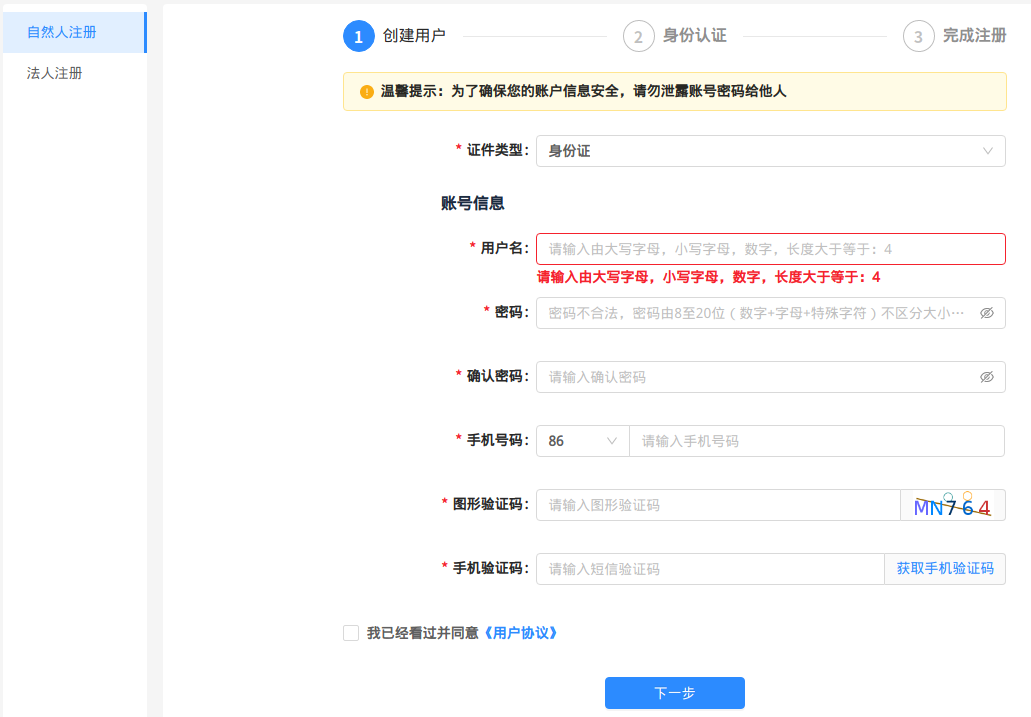Toggle visibility eye in 确认密码 field
This screenshot has width=1031, height=717.
pyautogui.click(x=986, y=377)
